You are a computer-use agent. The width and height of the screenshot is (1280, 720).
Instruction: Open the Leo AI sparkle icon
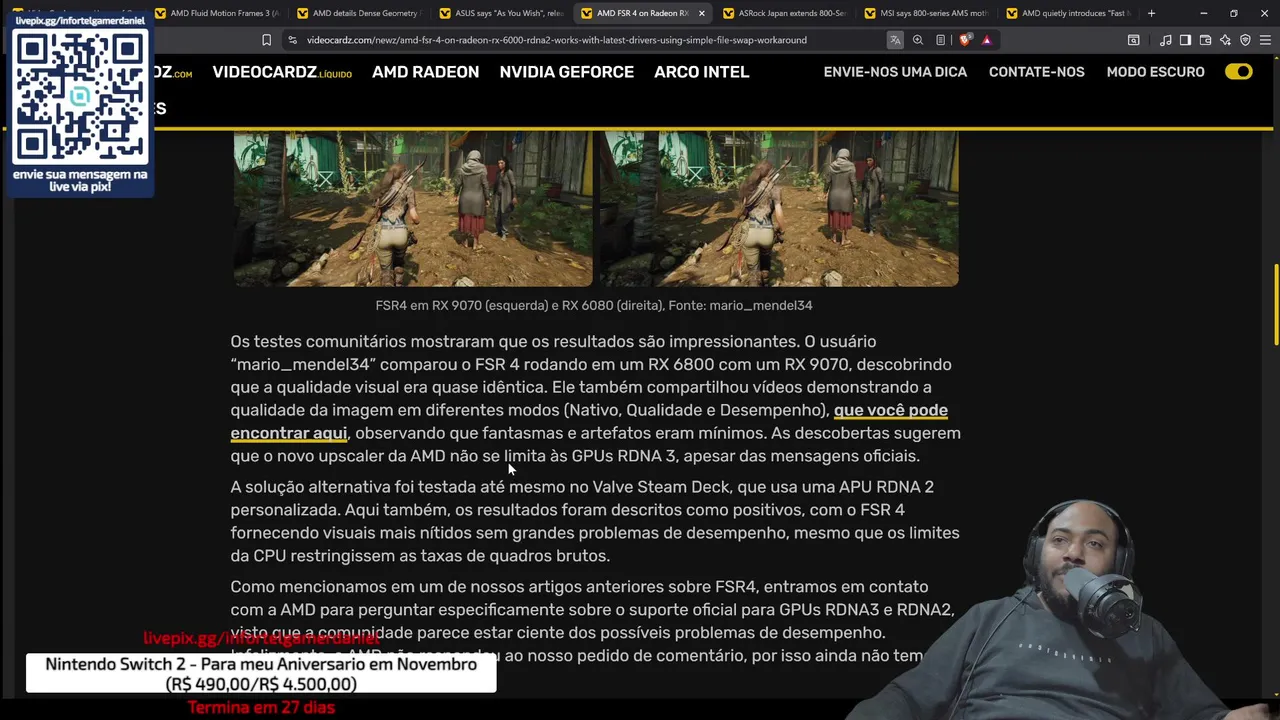point(1225,40)
